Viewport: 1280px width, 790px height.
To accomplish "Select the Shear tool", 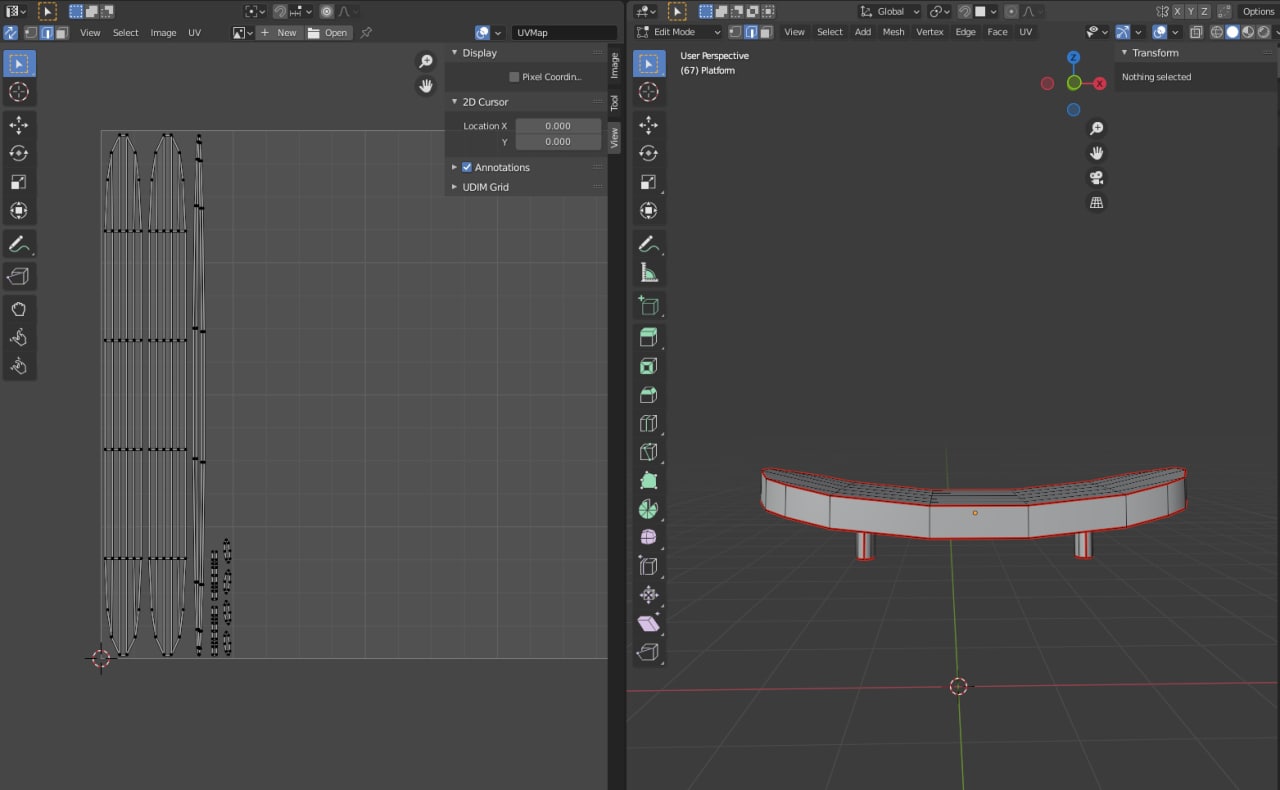I will coord(648,623).
